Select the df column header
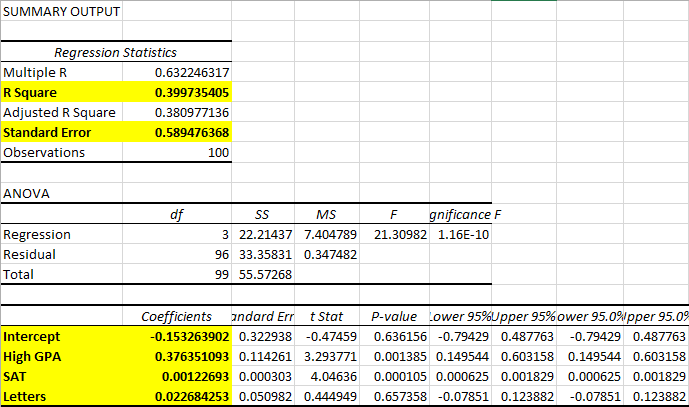 pyautogui.click(x=177, y=214)
